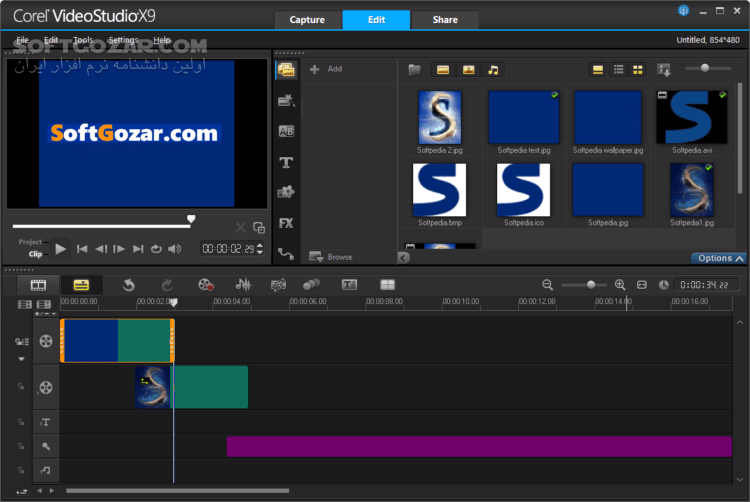Switch to the Share tab

(445, 20)
